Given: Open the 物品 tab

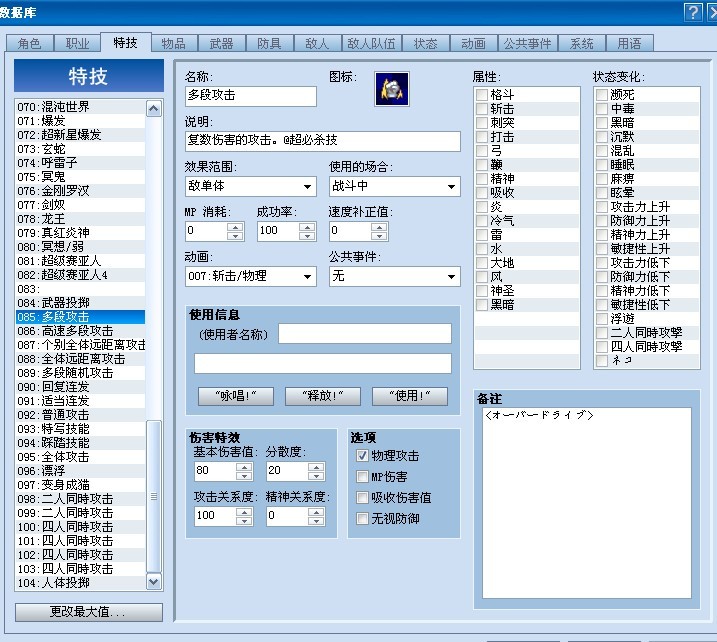Looking at the screenshot, I should coord(173,43).
